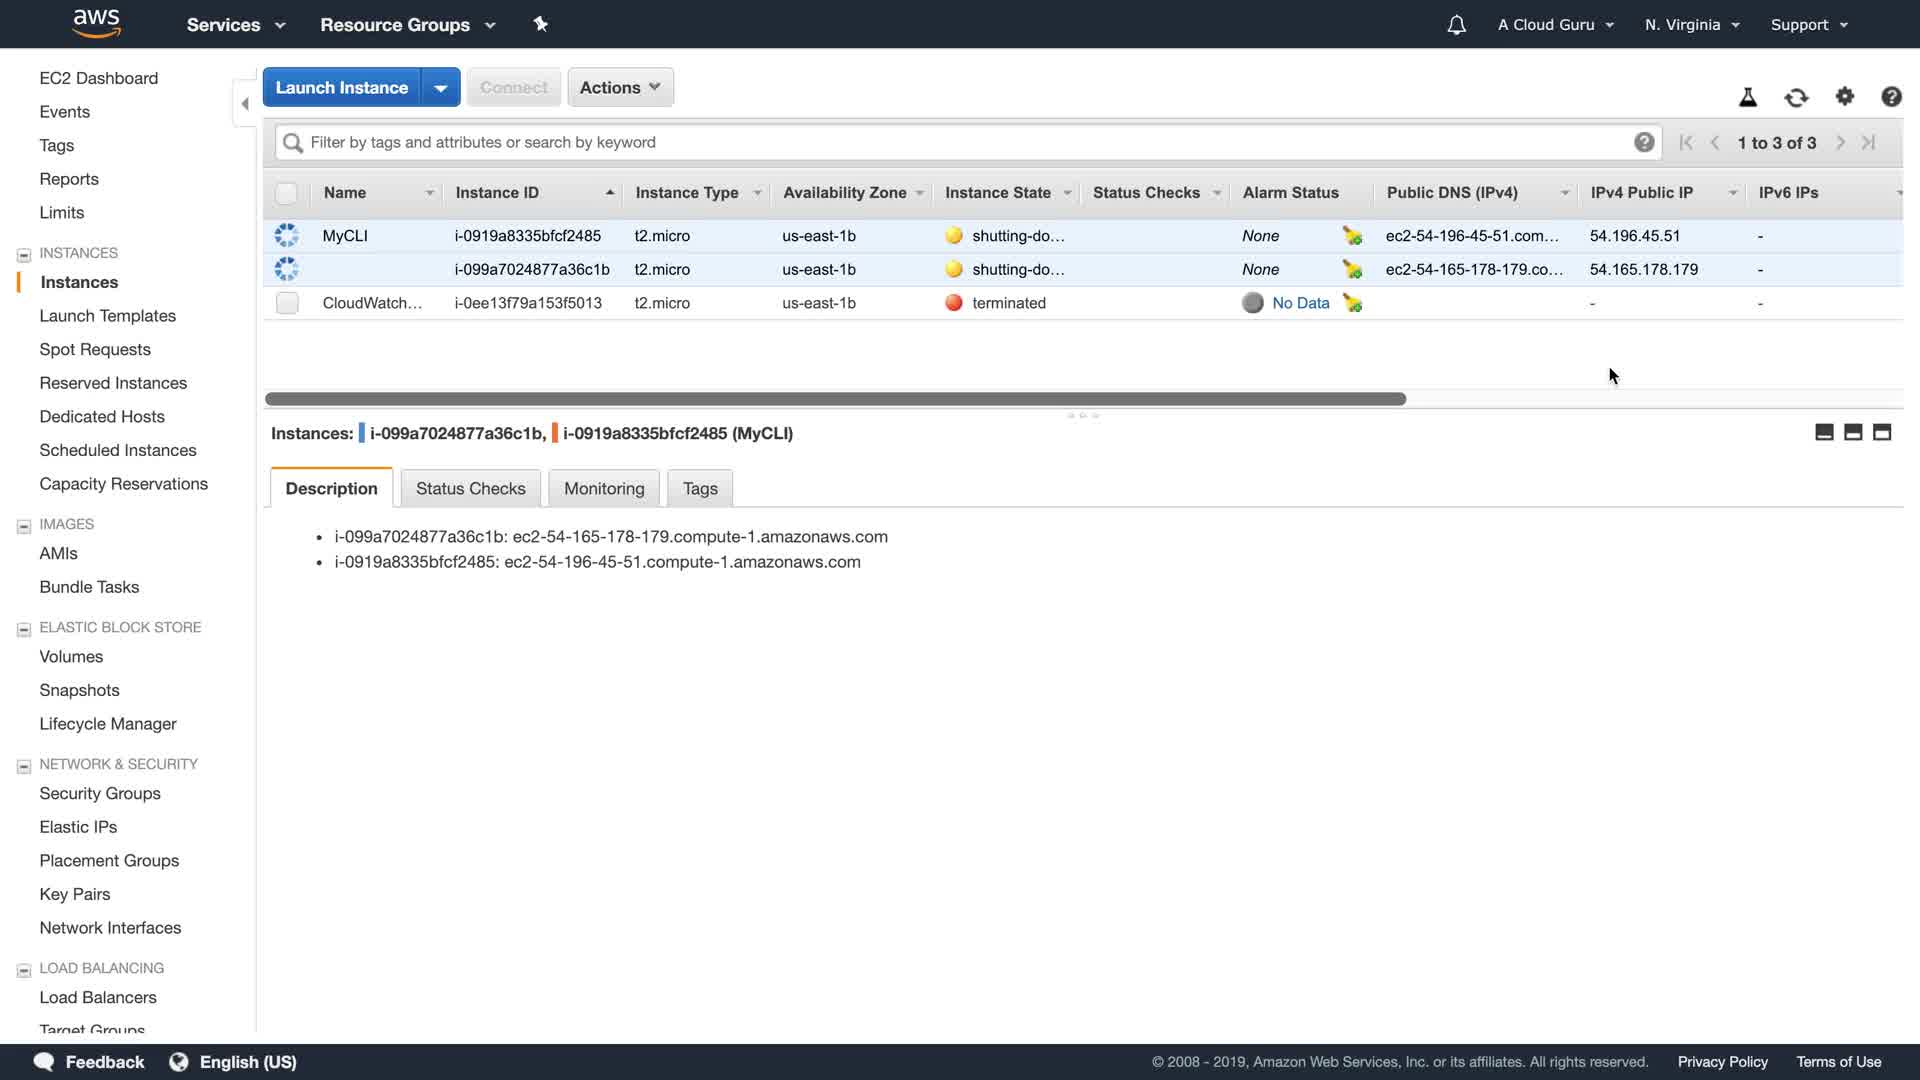This screenshot has width=1920, height=1080.
Task: Click the horizontal table scrollbar
Action: [x=835, y=399]
